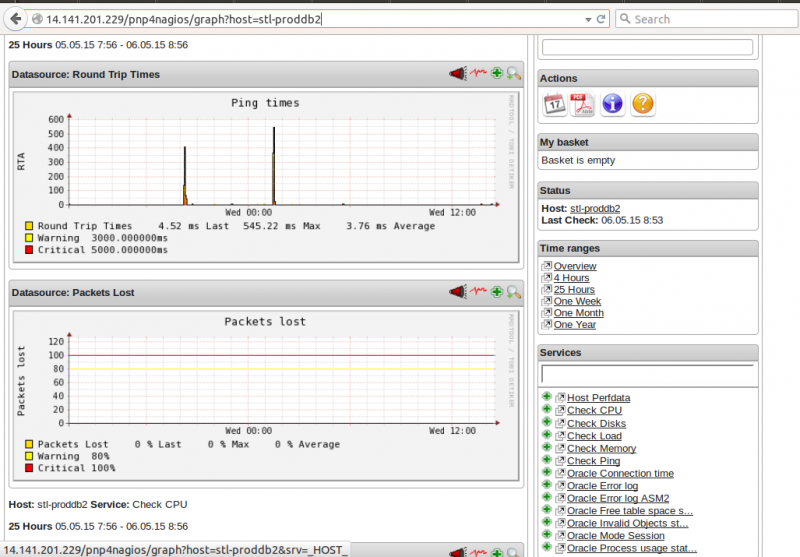Open the Check Memory service link

[602, 449]
